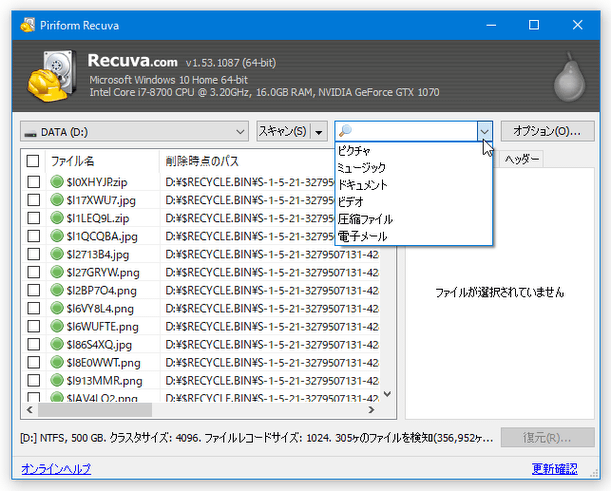The width and height of the screenshot is (611, 491).
Task: Click the green status dot for $I2BP7O4.png
Action: pos(57,290)
